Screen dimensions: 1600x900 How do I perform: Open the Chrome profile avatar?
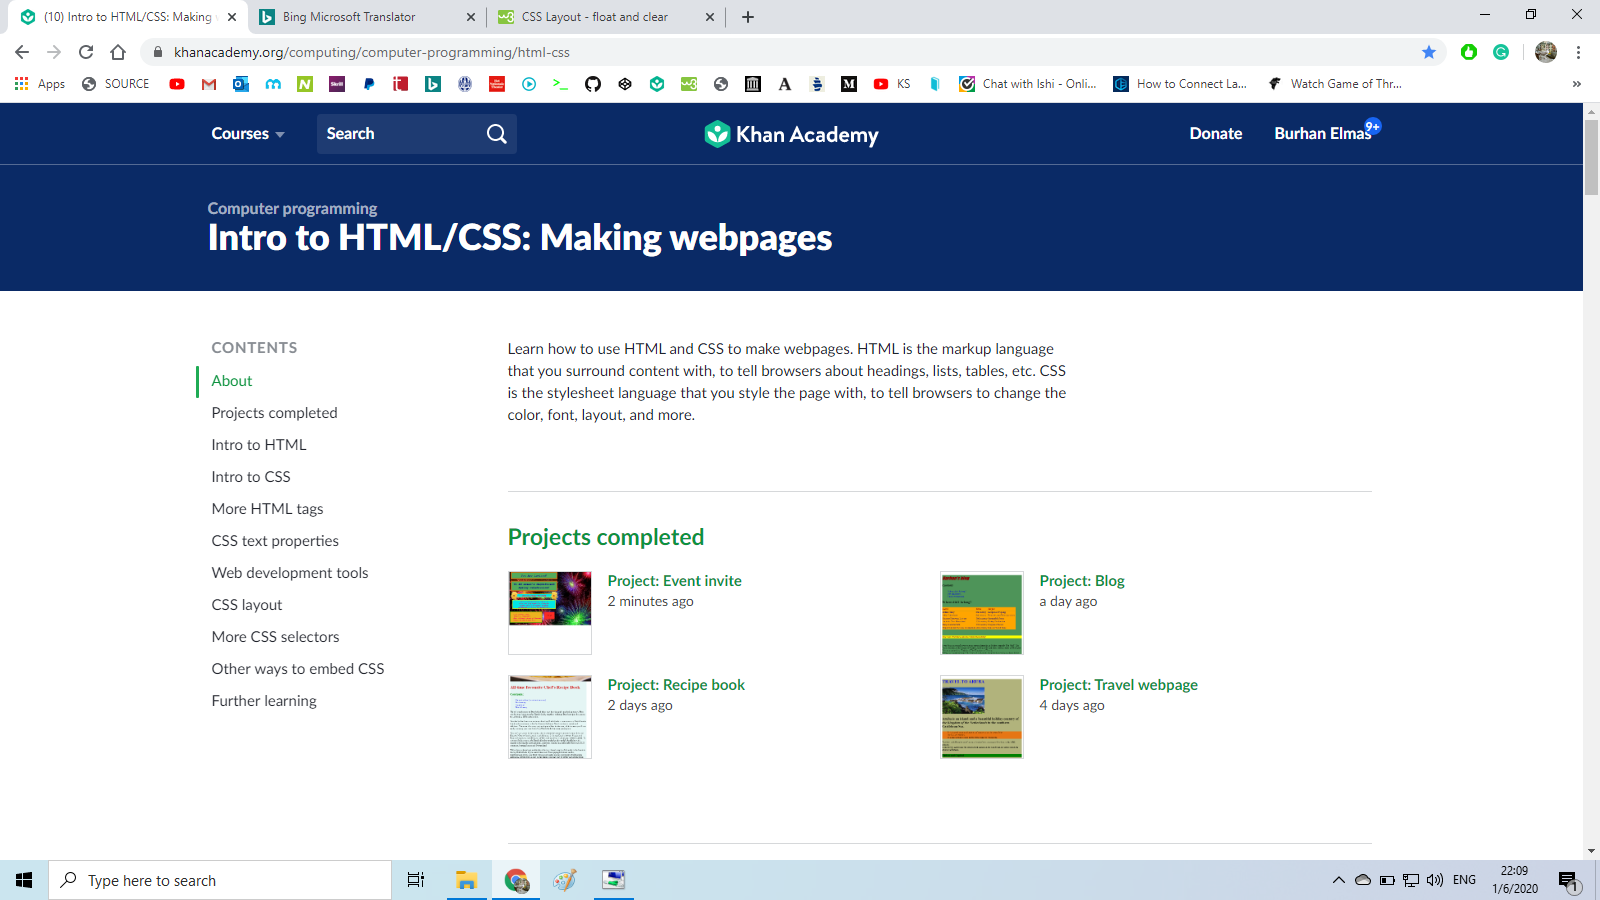pyautogui.click(x=1546, y=52)
